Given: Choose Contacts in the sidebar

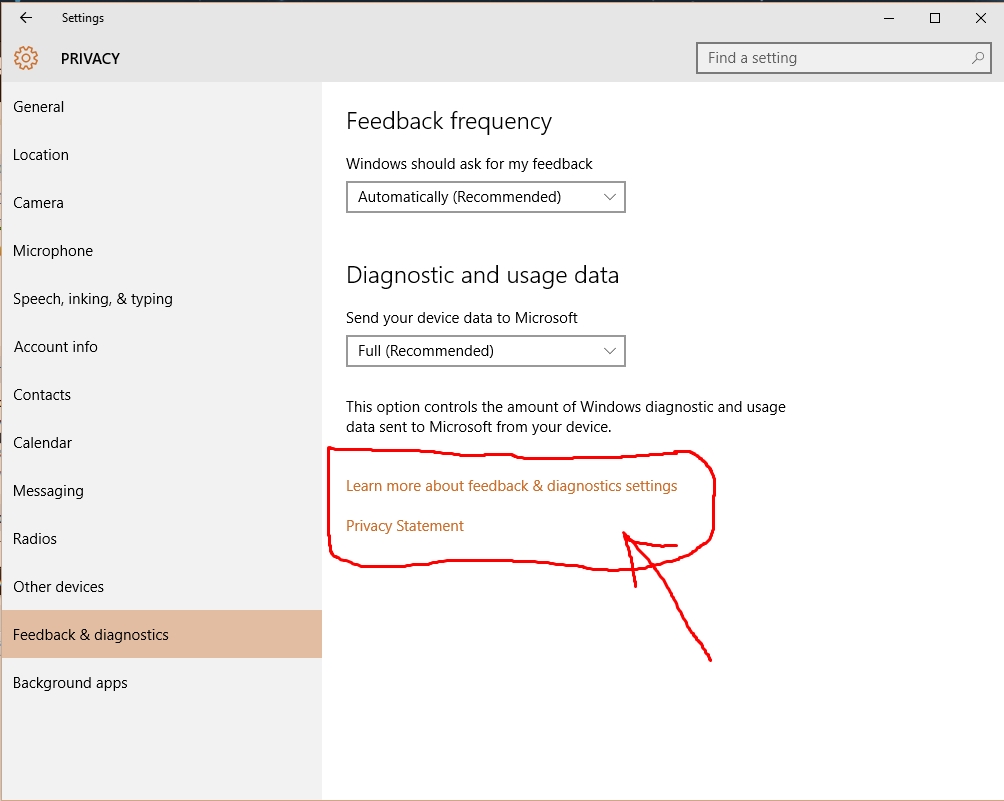Looking at the screenshot, I should pyautogui.click(x=42, y=395).
